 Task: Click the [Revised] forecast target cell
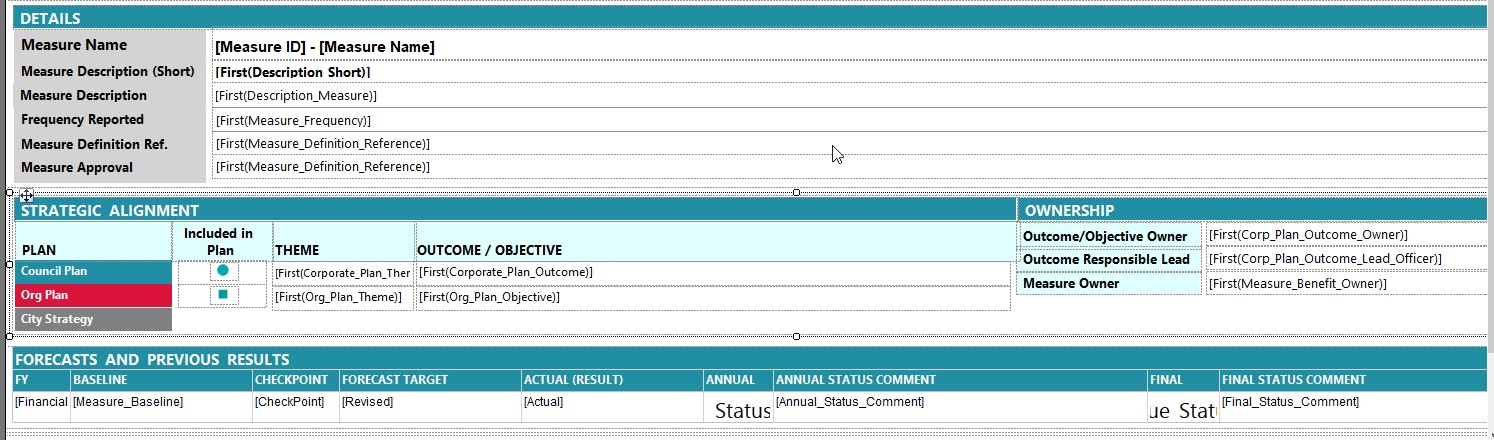[x=430, y=406]
